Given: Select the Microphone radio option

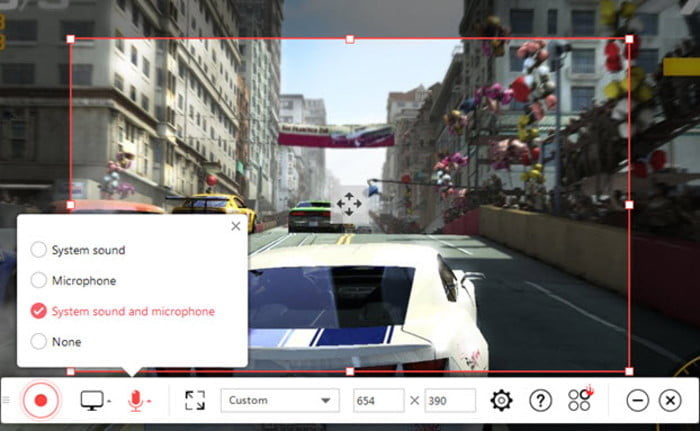Looking at the screenshot, I should 39,281.
